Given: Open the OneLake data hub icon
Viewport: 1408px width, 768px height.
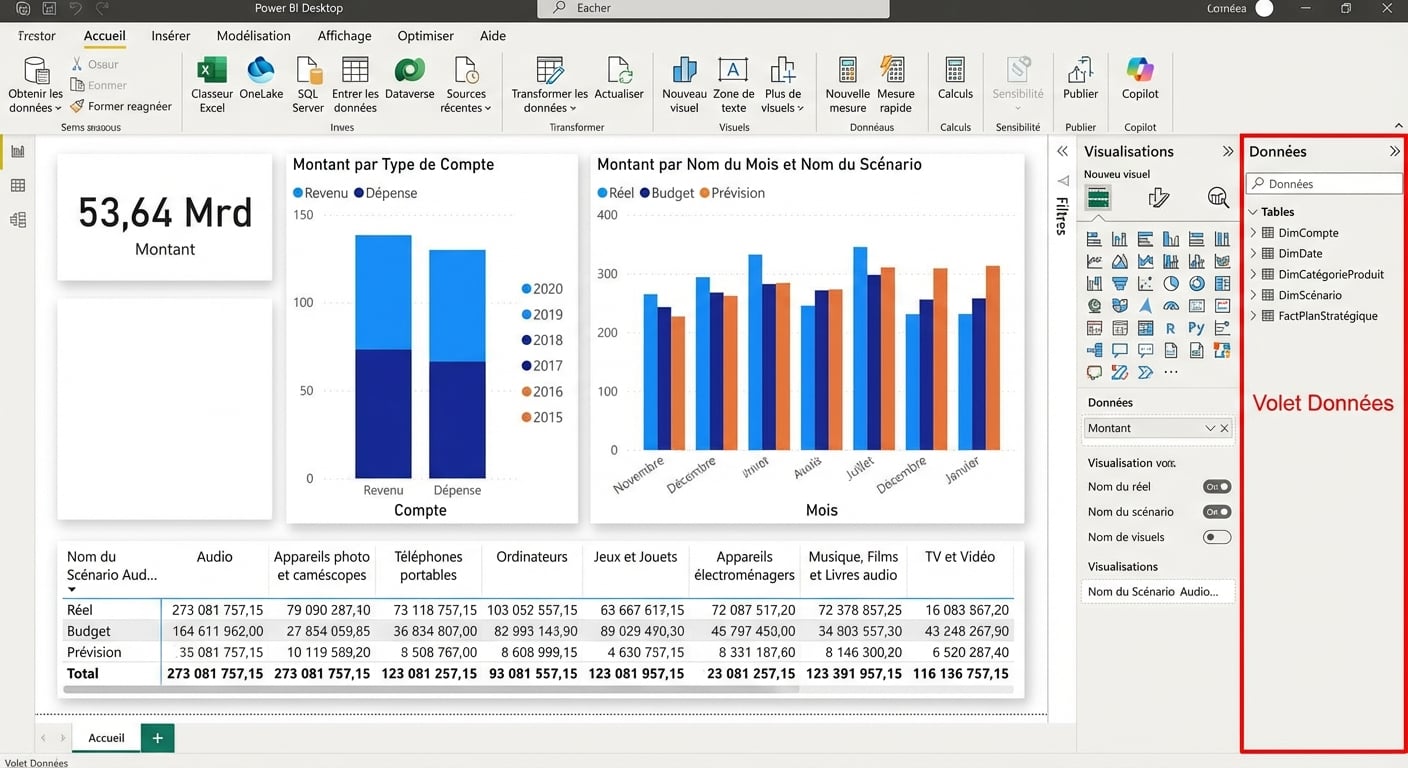Looking at the screenshot, I should point(261,71).
